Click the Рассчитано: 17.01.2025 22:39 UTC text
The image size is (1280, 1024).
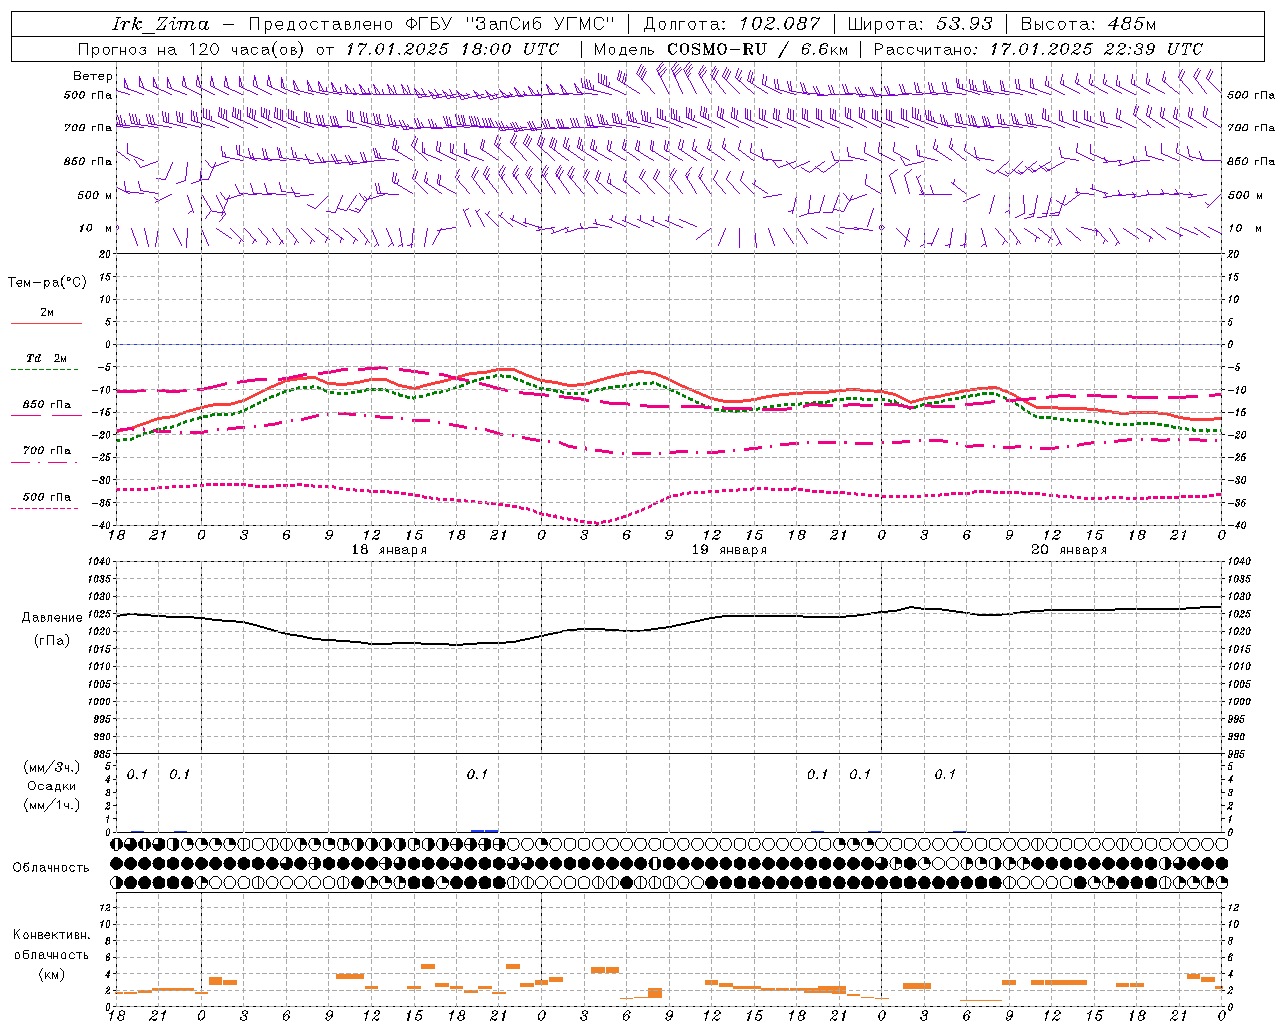click(1038, 49)
